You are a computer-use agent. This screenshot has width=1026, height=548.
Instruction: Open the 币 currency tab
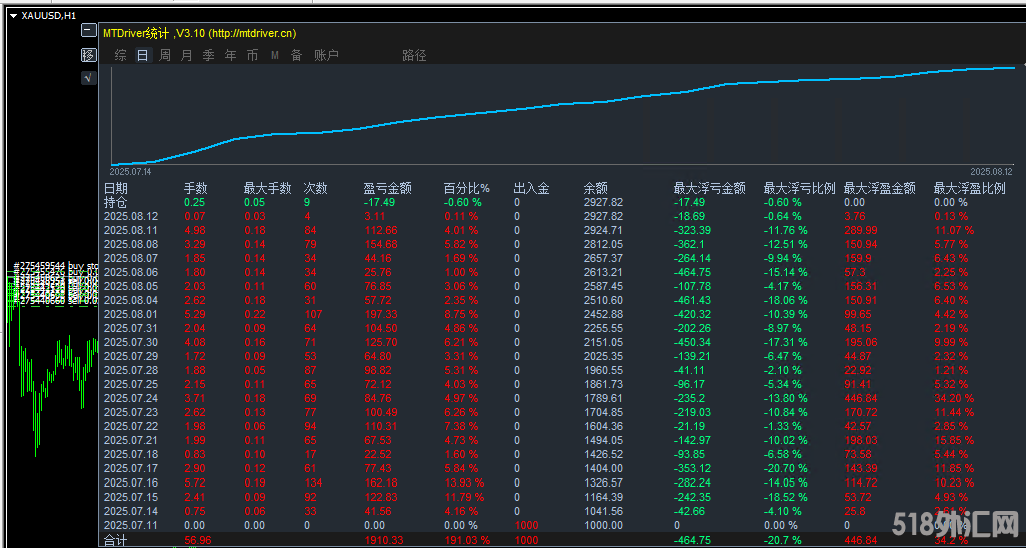tap(252, 56)
